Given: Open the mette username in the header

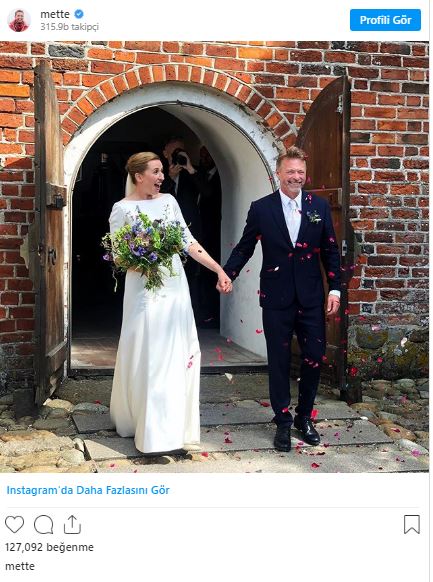Looking at the screenshot, I should click(55, 14).
